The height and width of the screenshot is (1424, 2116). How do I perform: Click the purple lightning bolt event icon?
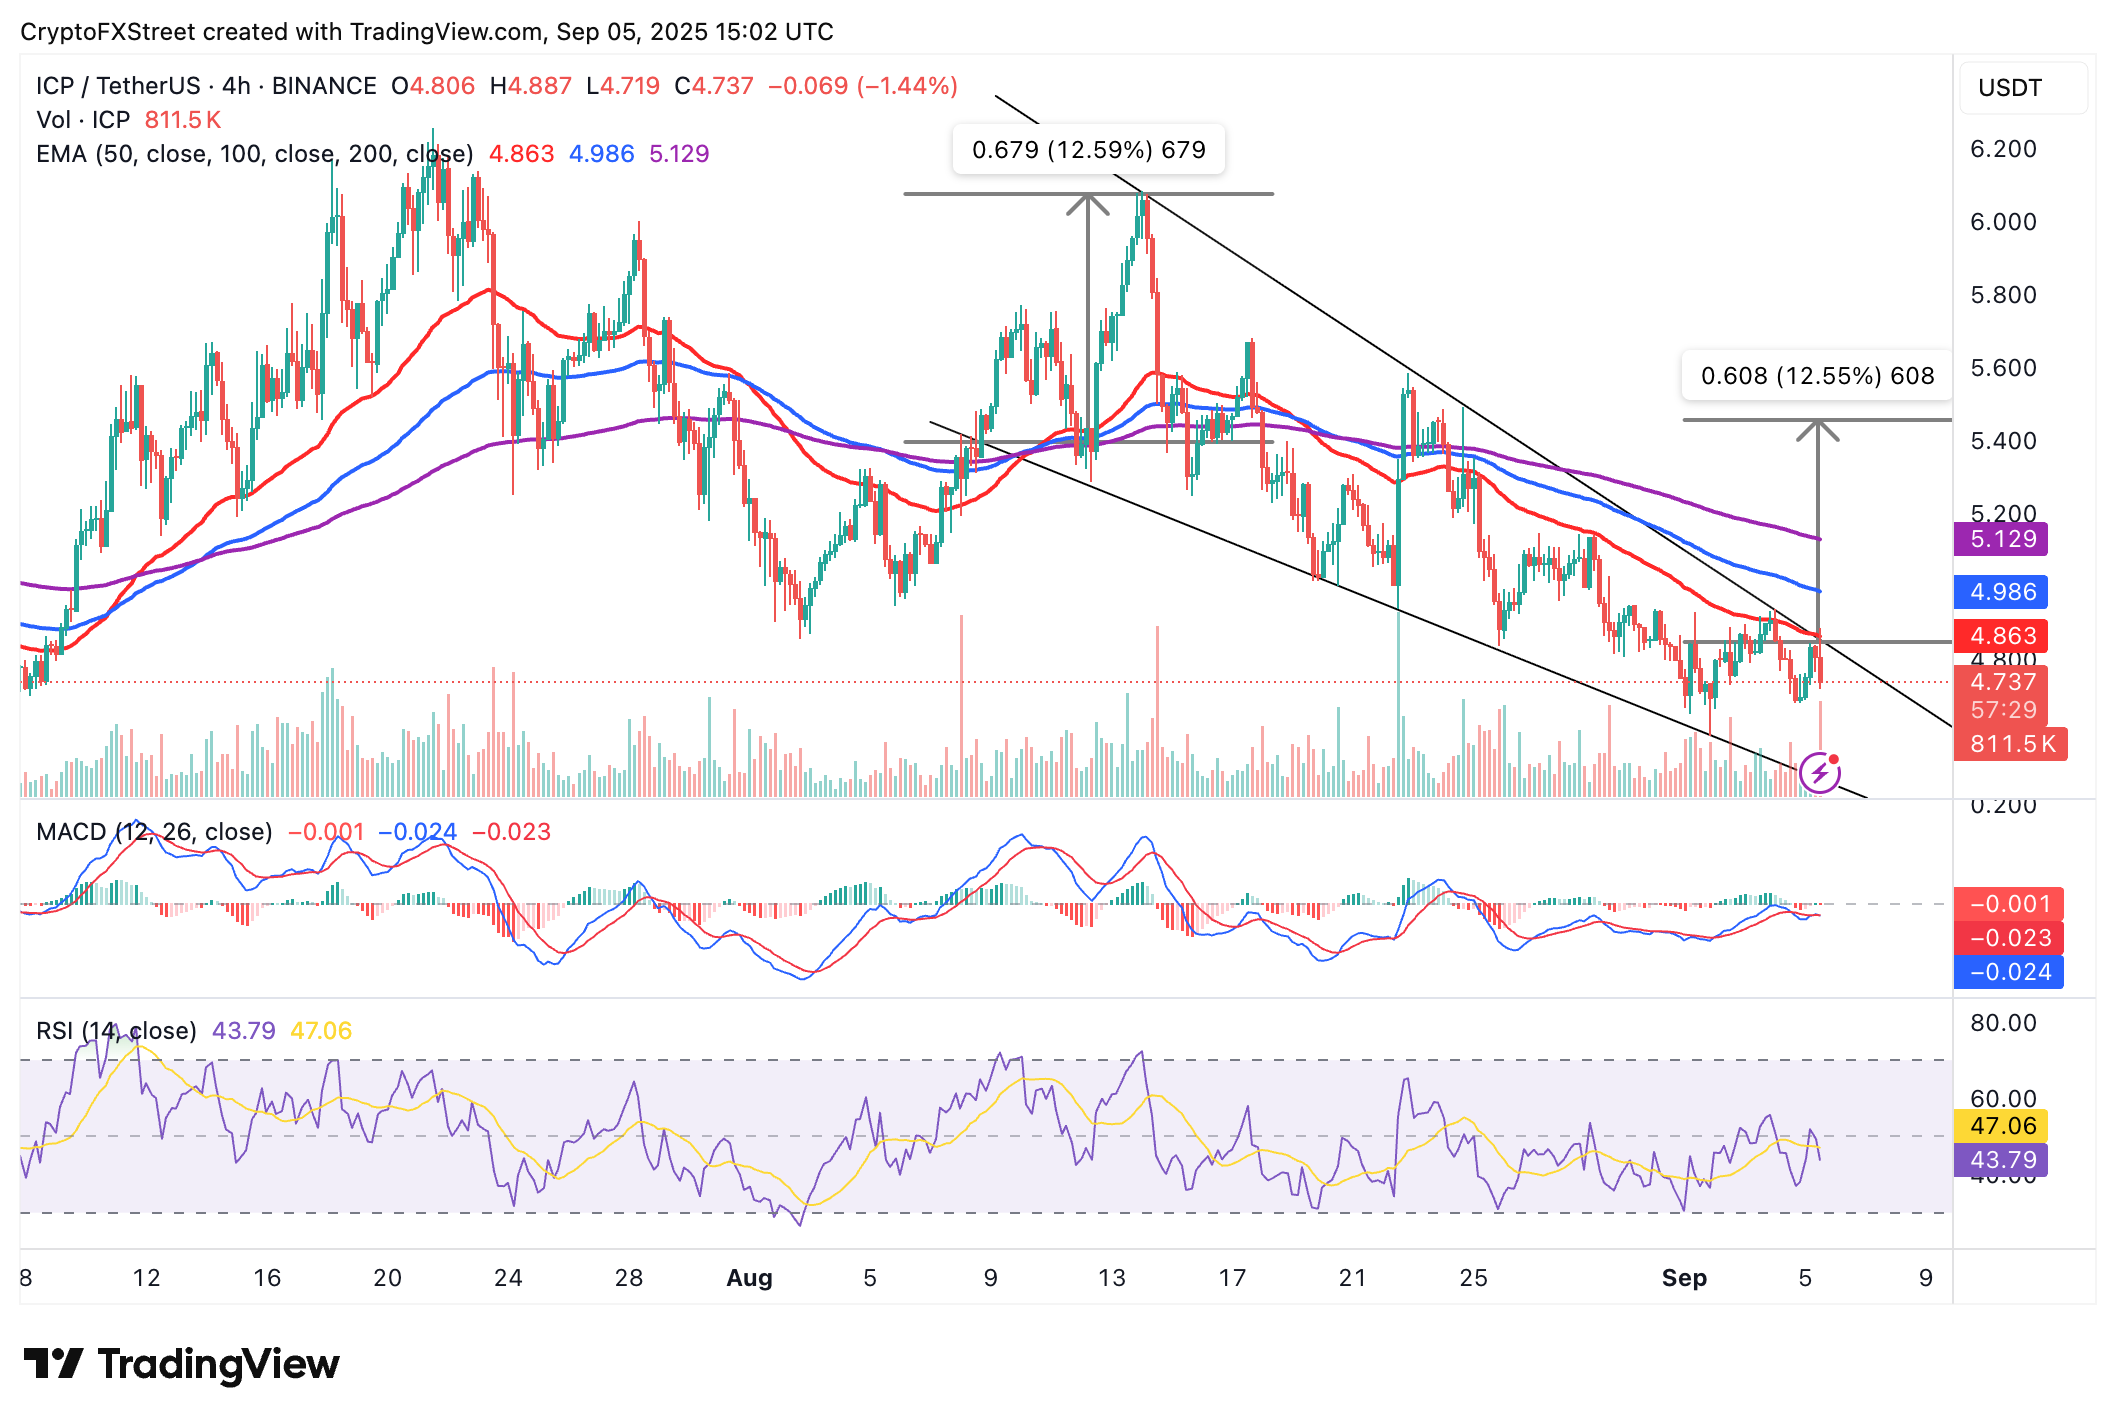[x=1819, y=772]
